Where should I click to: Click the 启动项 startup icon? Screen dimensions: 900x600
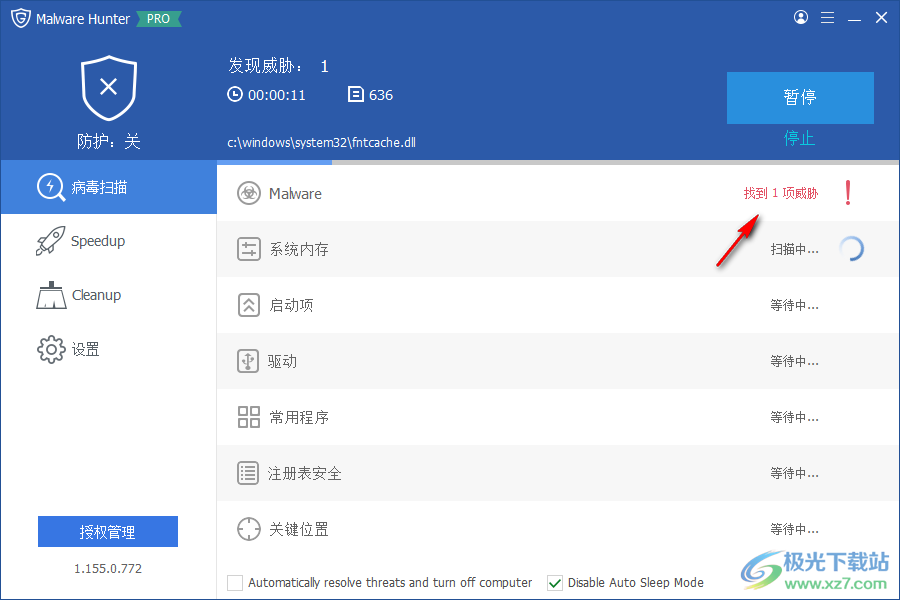249,305
